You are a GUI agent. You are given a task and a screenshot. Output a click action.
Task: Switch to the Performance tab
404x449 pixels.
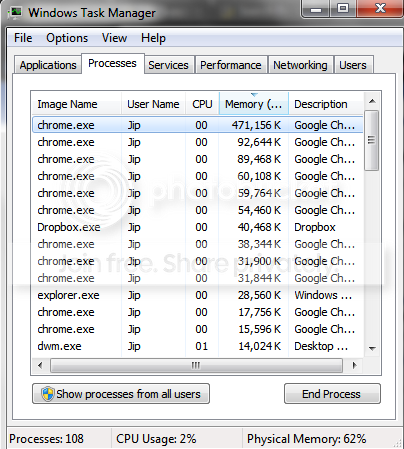pyautogui.click(x=231, y=65)
